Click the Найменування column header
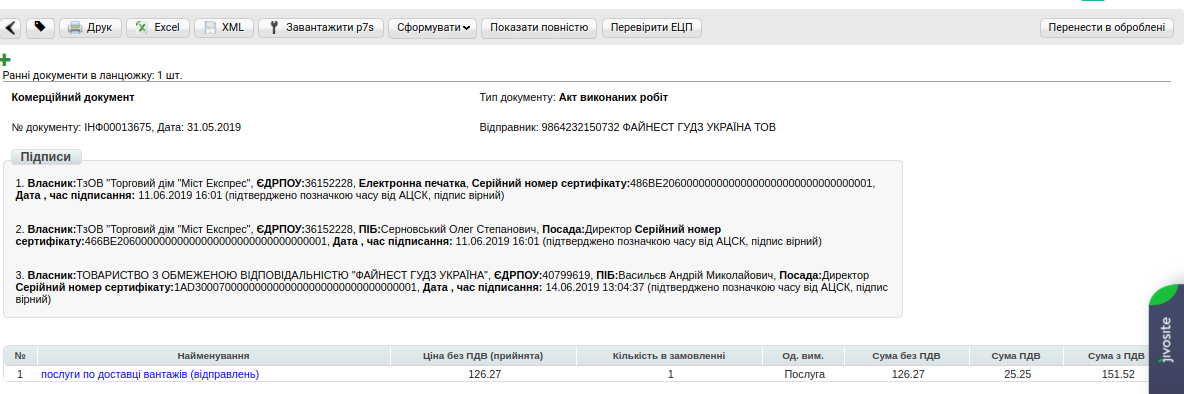This screenshot has height=394, width=1184. (x=214, y=356)
